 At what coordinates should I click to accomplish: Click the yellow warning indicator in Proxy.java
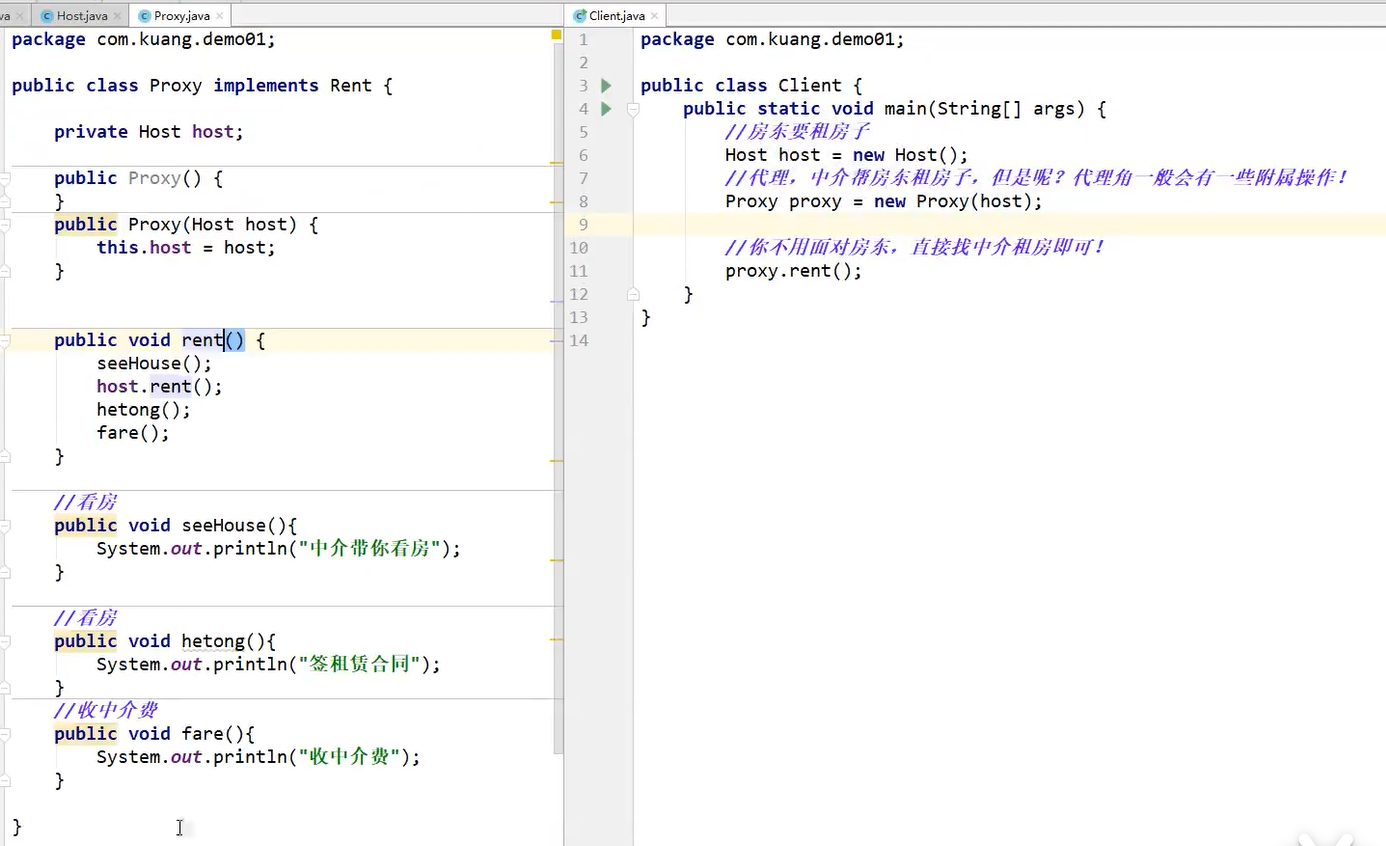pos(556,35)
